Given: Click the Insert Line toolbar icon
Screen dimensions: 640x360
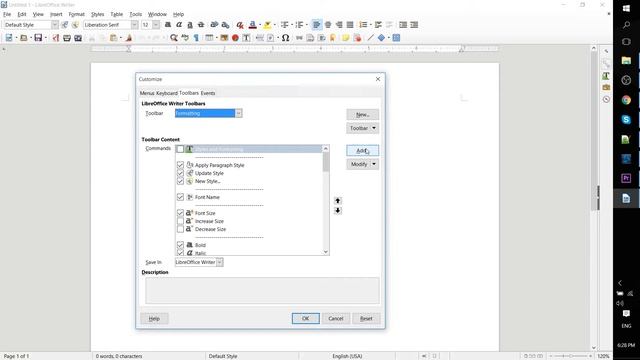Looking at the screenshot, I should point(370,38).
